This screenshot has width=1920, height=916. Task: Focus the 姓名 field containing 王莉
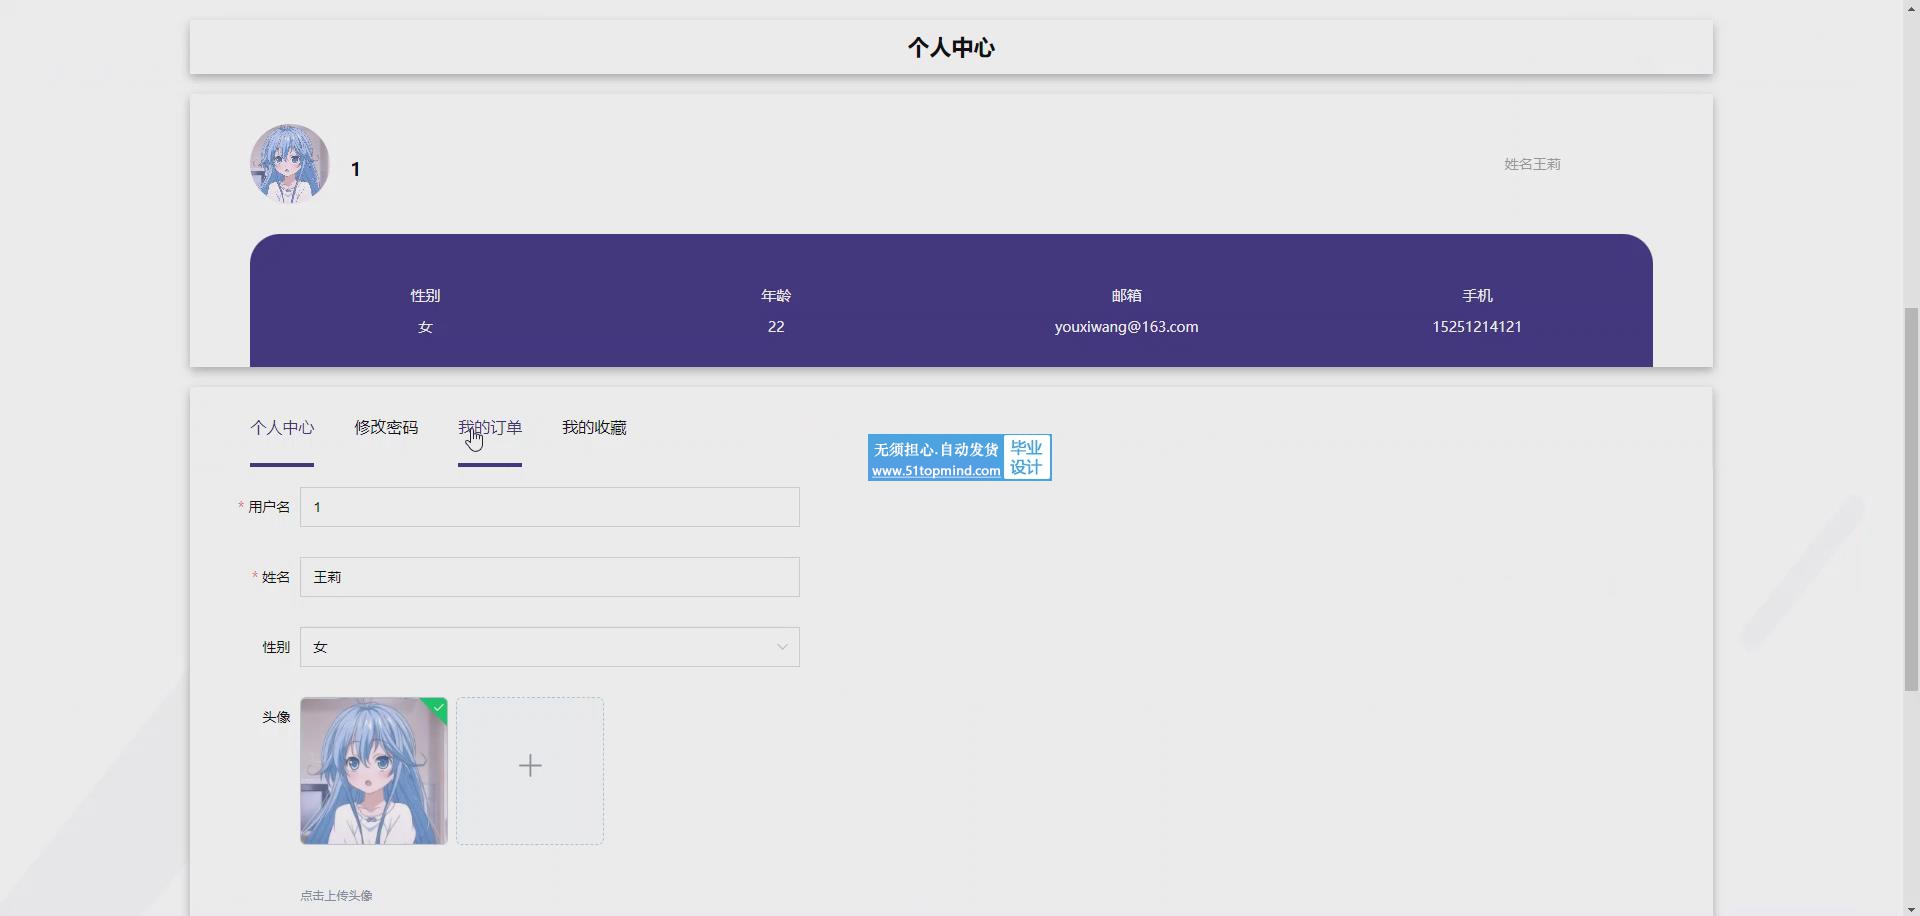(550, 577)
